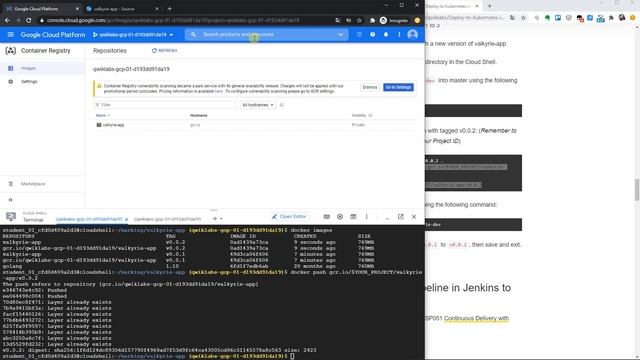This screenshot has width=640, height=360.
Task: Open Cloud Shell in a new window
Action: [x=400, y=217]
